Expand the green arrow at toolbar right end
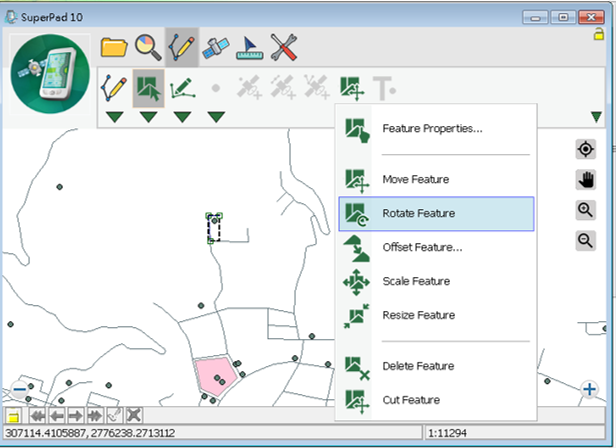 pyautogui.click(x=596, y=118)
